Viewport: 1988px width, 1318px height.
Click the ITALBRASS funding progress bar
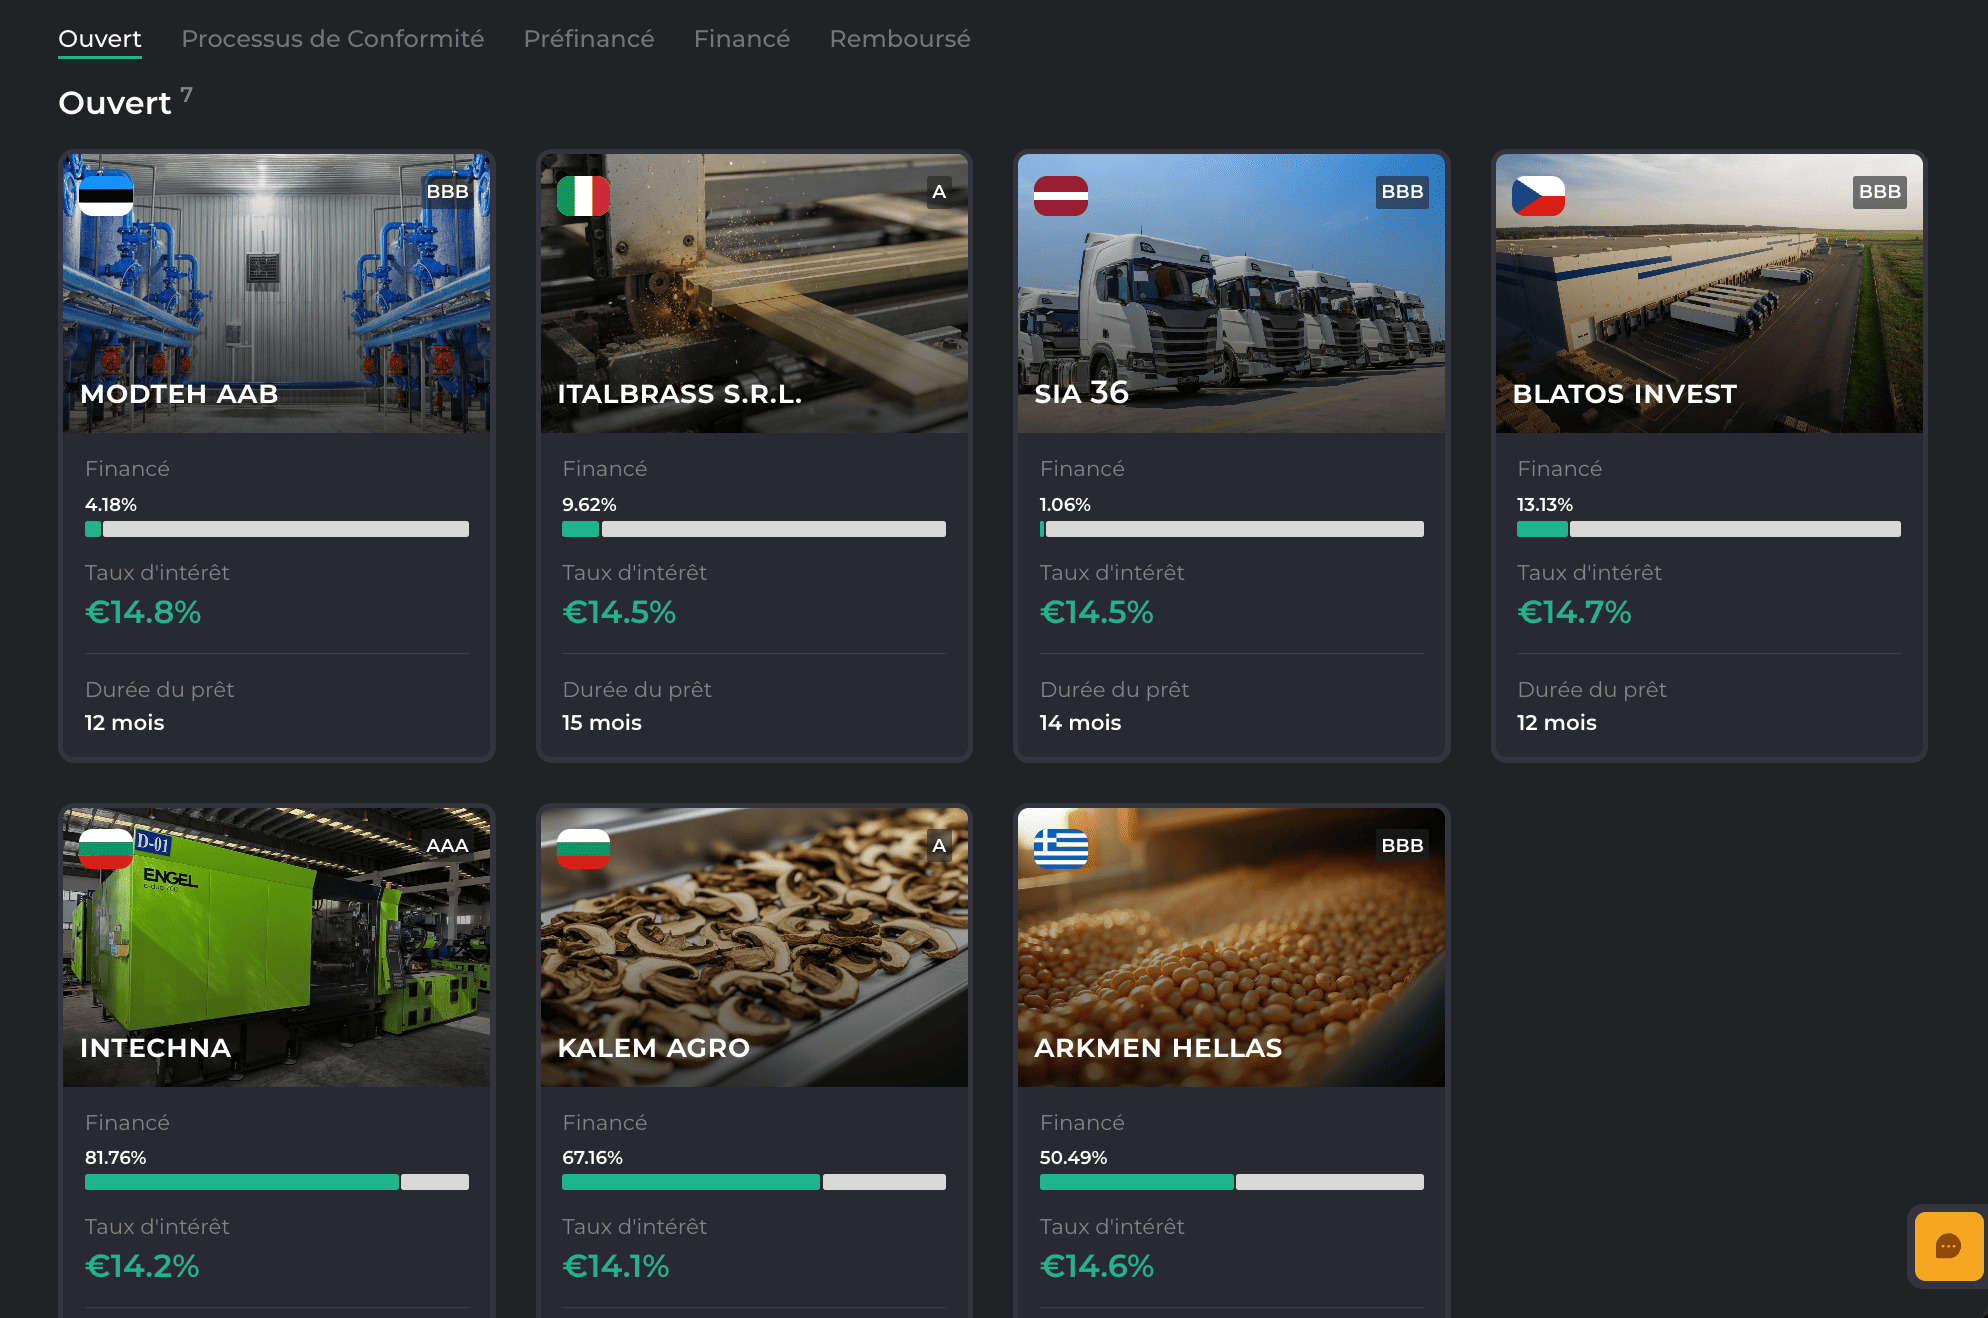(x=754, y=529)
